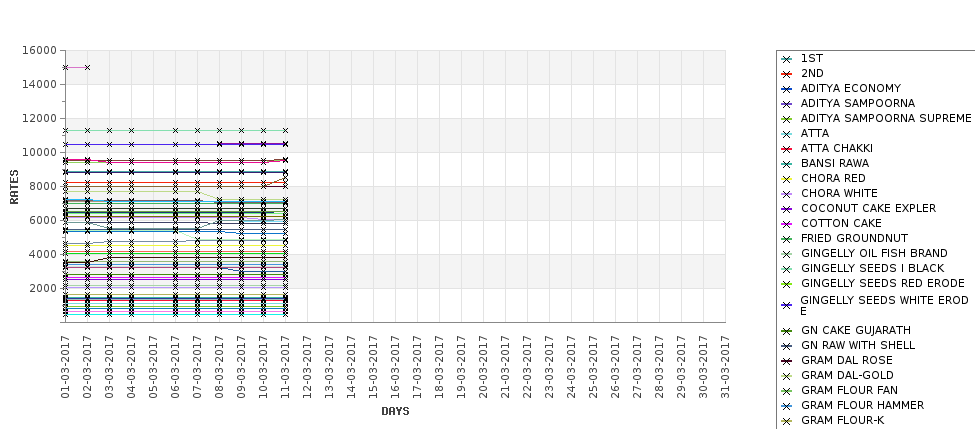Click the 01-03-2017 x-axis date label
Viewport: 975px width, 429px height.
tap(65, 366)
